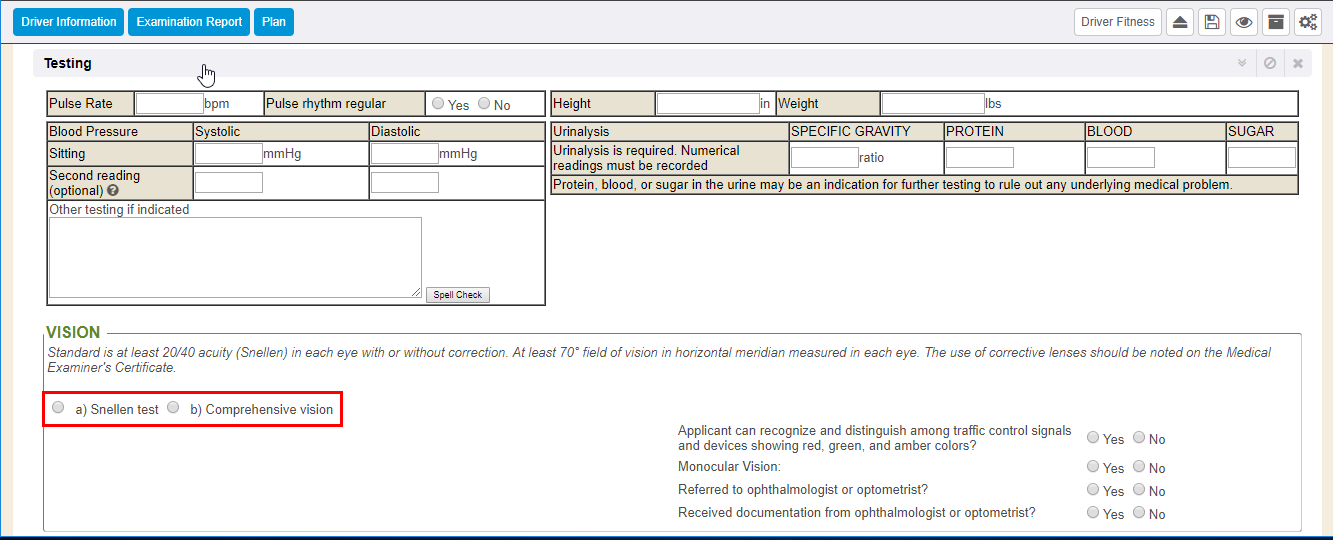Open settings with the gears icon
This screenshot has height=540, width=1333.
(1308, 22)
